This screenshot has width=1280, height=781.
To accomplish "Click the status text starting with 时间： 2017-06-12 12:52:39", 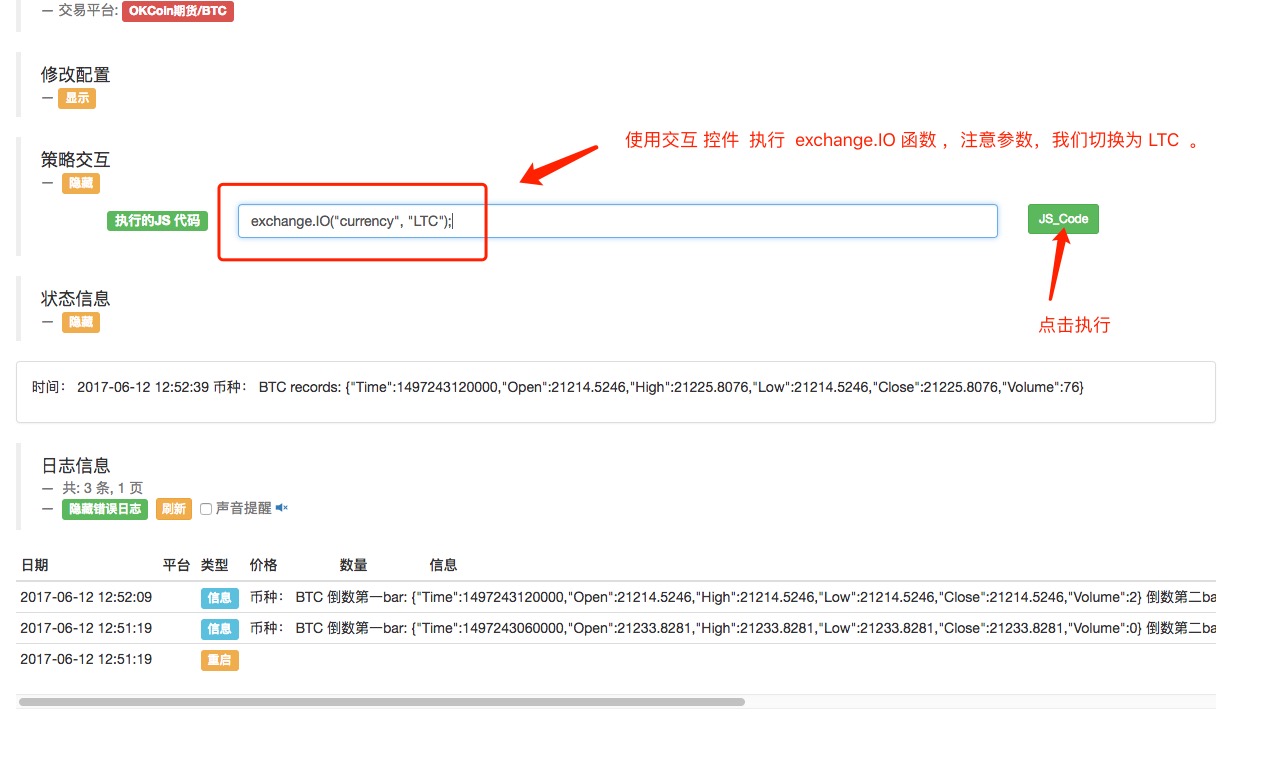I will 558,387.
